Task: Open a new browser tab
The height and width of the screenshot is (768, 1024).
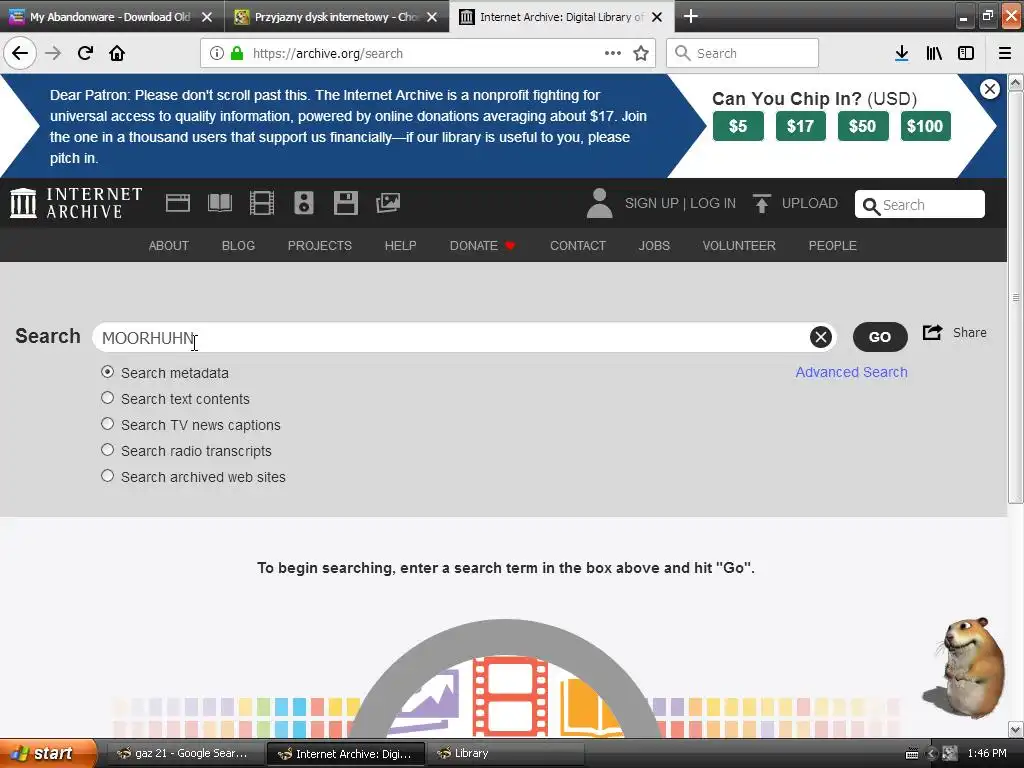Action: pos(690,16)
